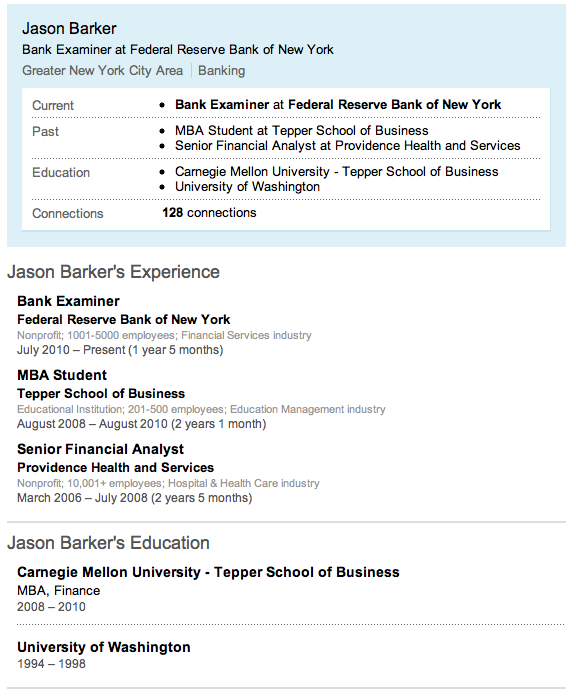Click MBA Student title under Experience

tap(62, 375)
